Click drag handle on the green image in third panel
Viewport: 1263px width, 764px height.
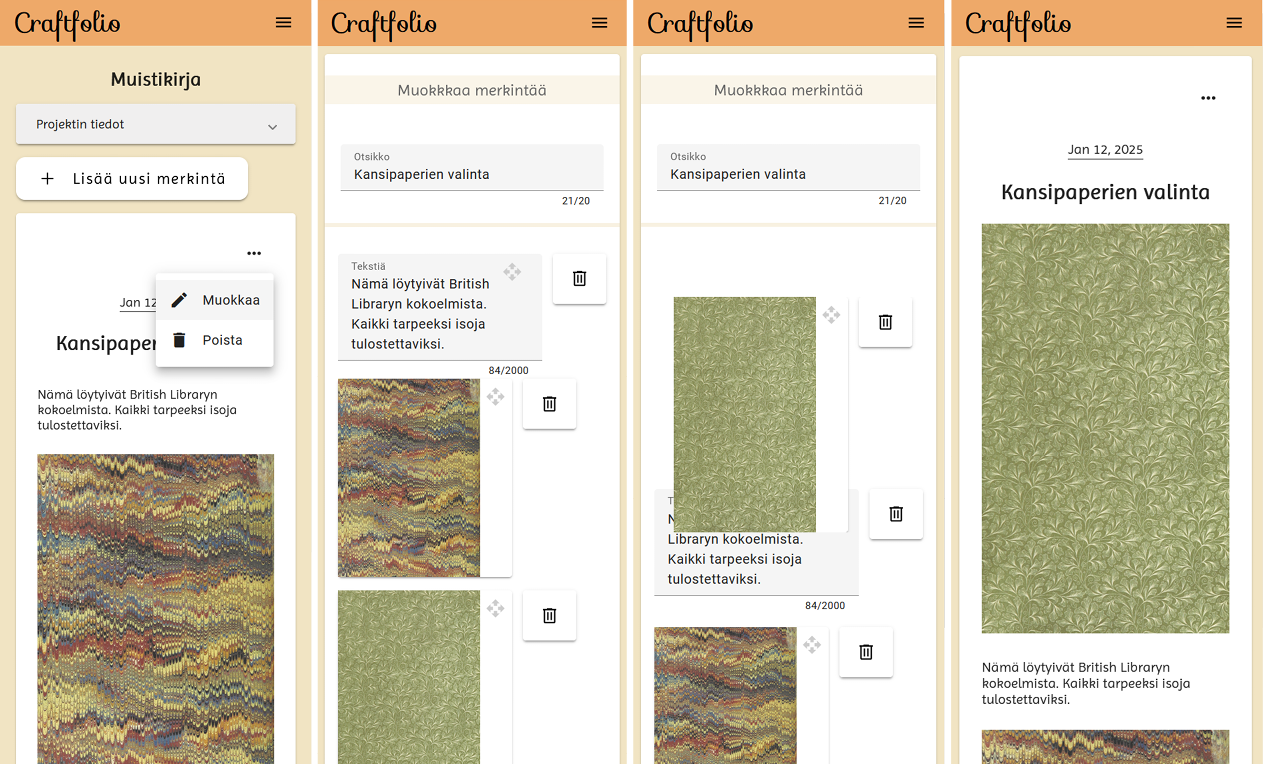point(831,315)
